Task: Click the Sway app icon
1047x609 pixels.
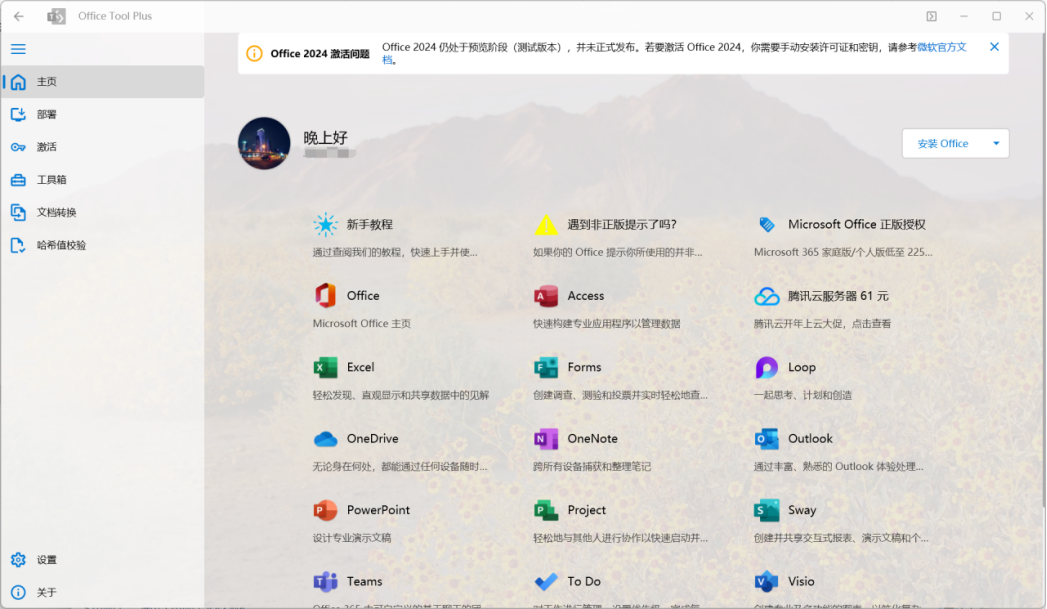Action: 767,510
